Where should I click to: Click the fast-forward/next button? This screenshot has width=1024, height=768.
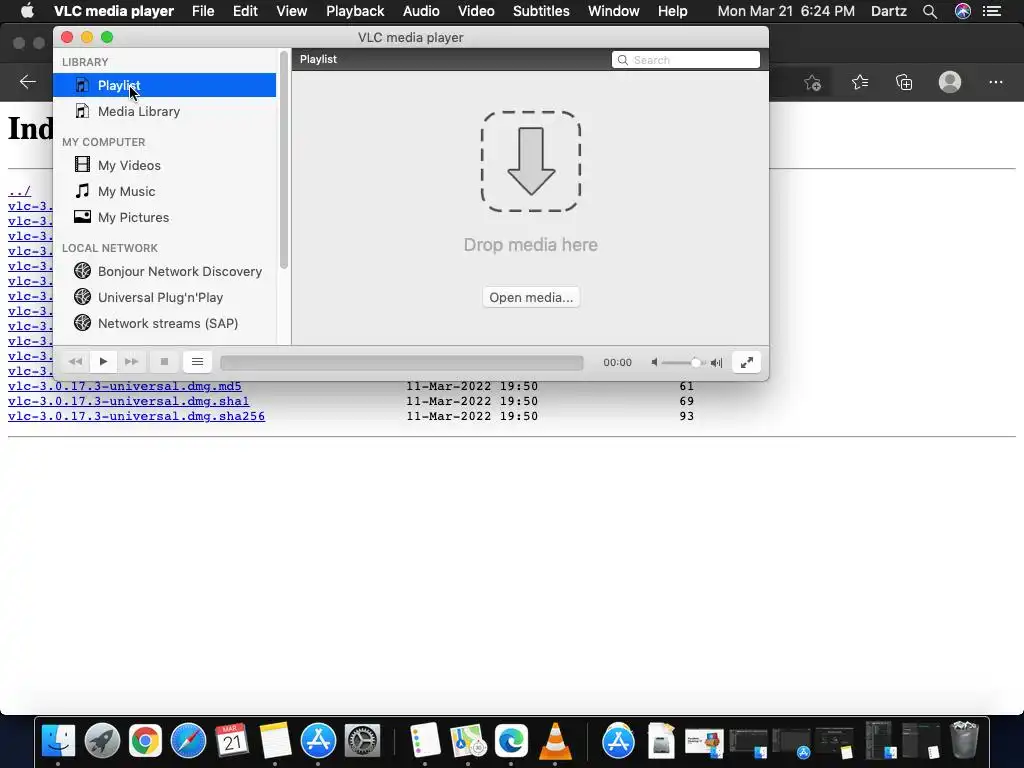[131, 362]
